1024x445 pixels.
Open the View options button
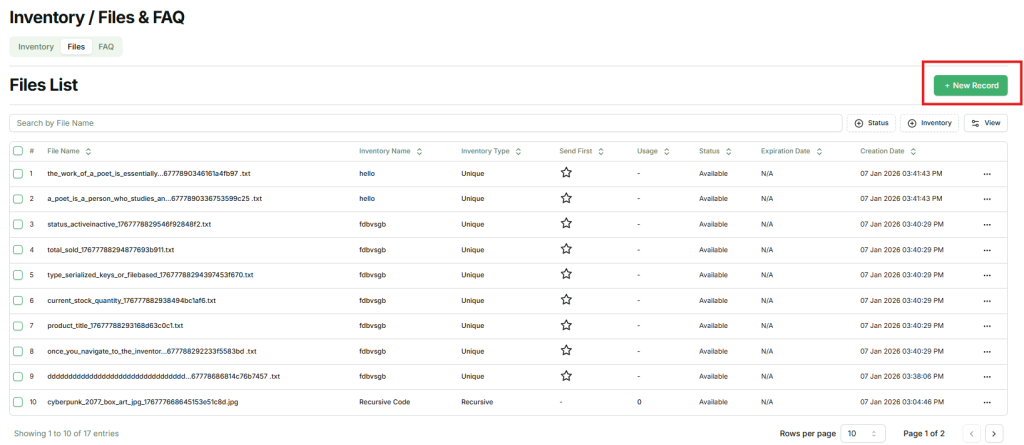click(985, 123)
